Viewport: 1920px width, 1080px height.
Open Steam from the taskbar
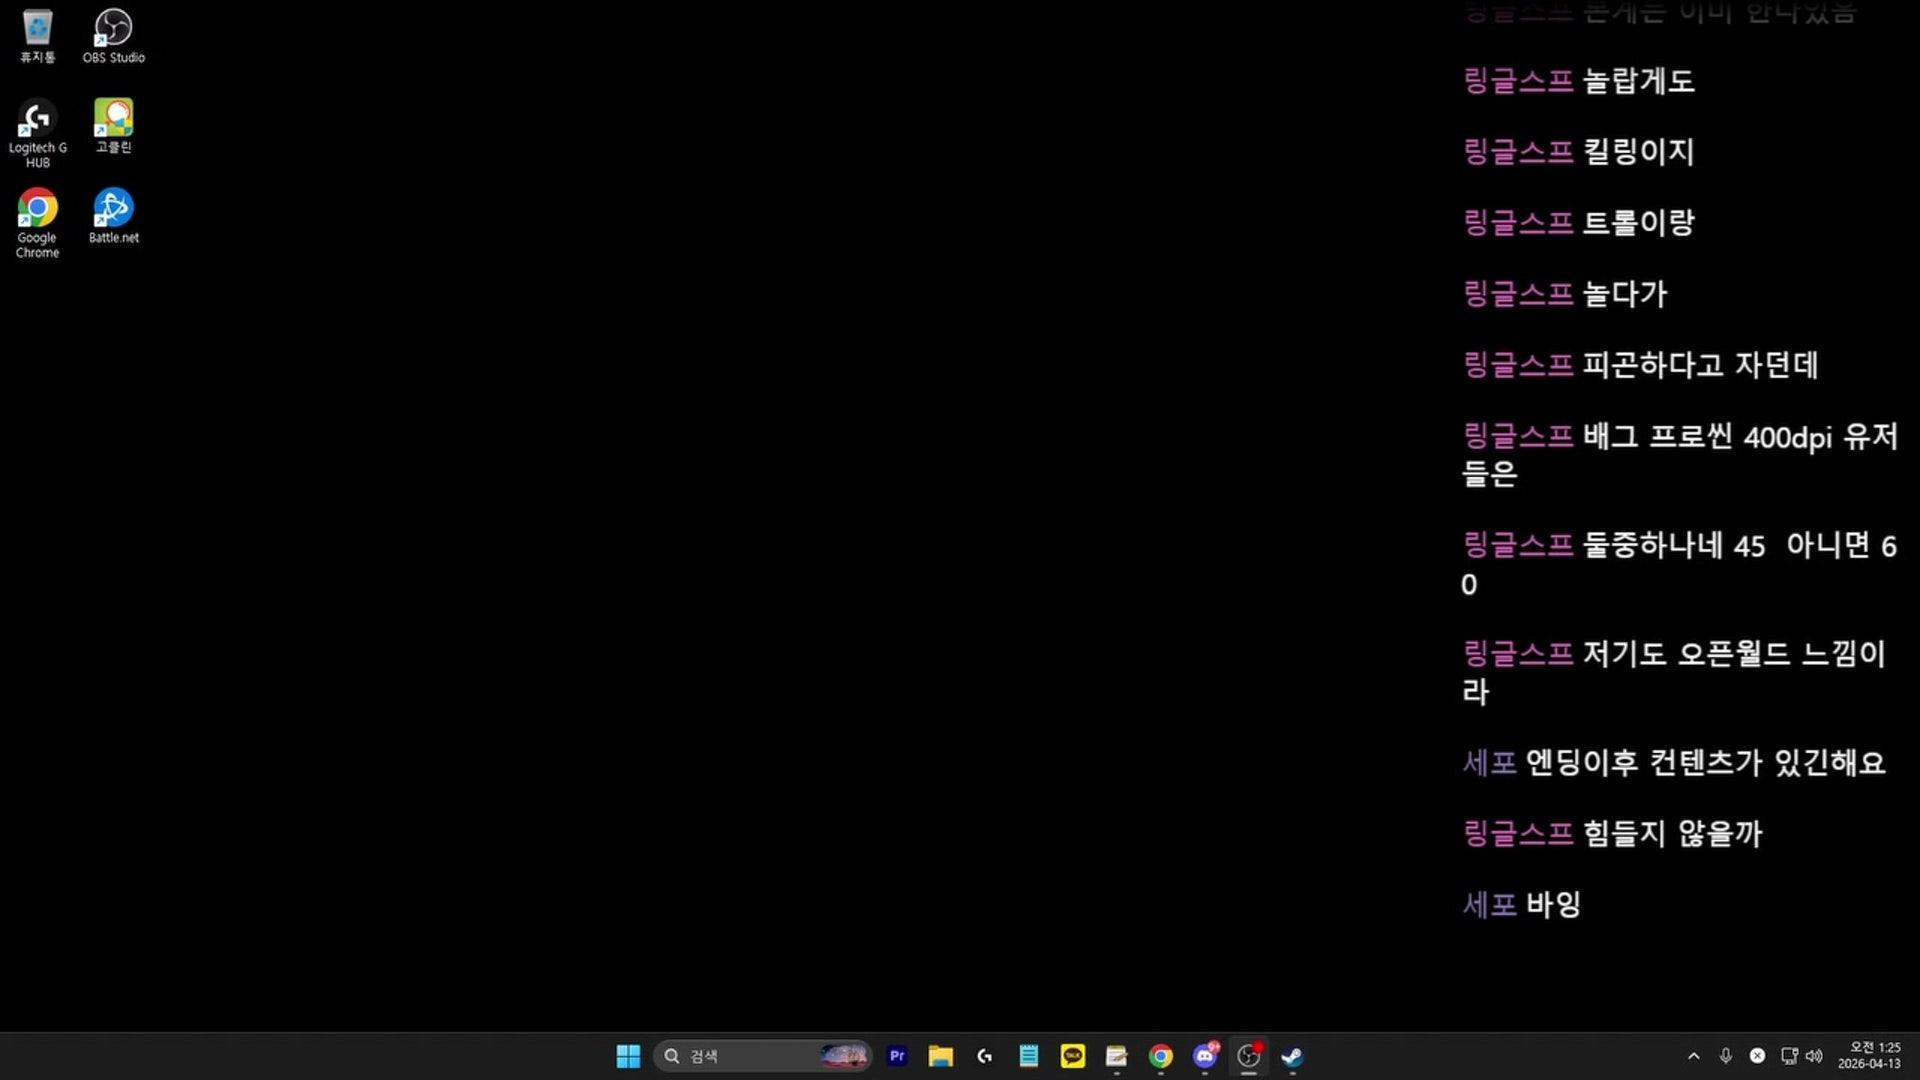1293,1056
